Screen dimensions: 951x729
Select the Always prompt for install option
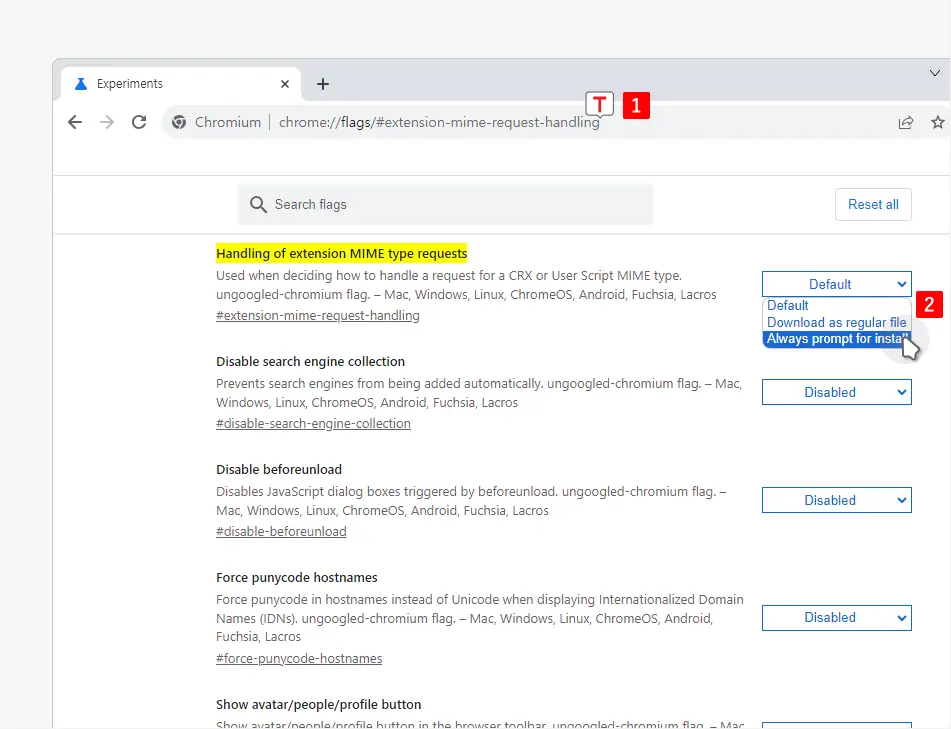click(836, 339)
